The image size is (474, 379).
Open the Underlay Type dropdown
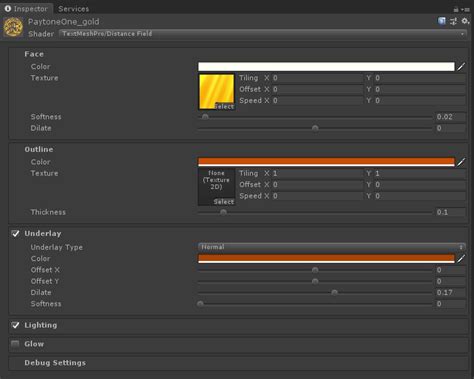point(331,247)
